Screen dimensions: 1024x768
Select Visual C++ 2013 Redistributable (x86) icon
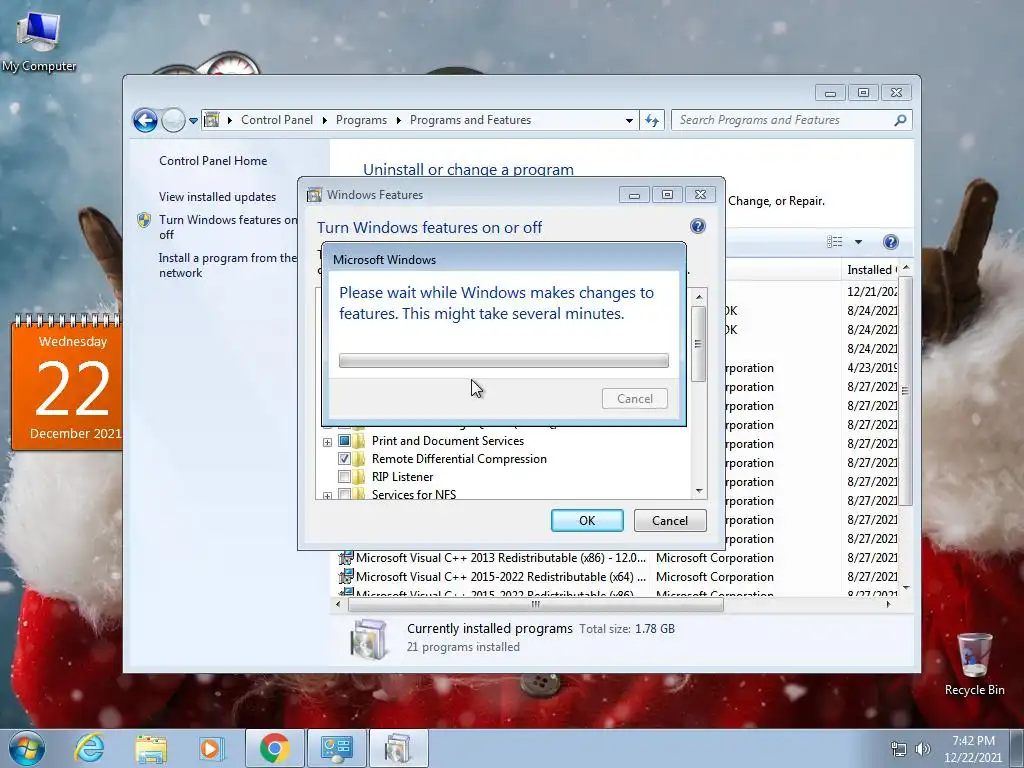(x=345, y=558)
